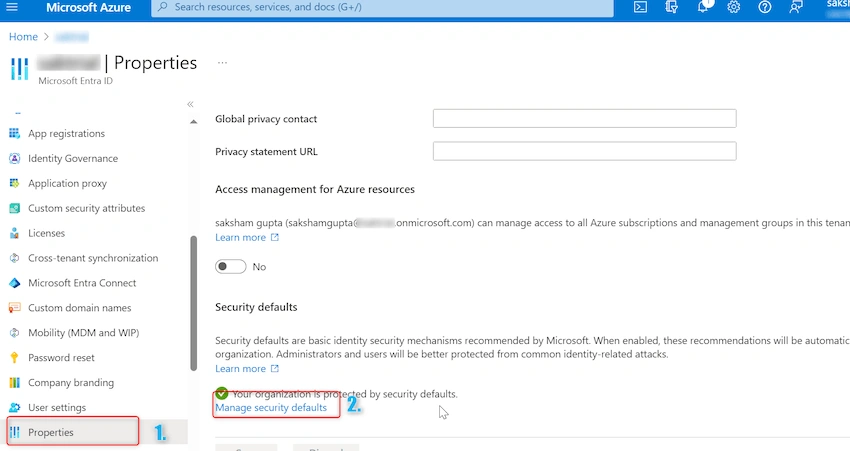Click the Custom security attributes icon

pos(15,208)
